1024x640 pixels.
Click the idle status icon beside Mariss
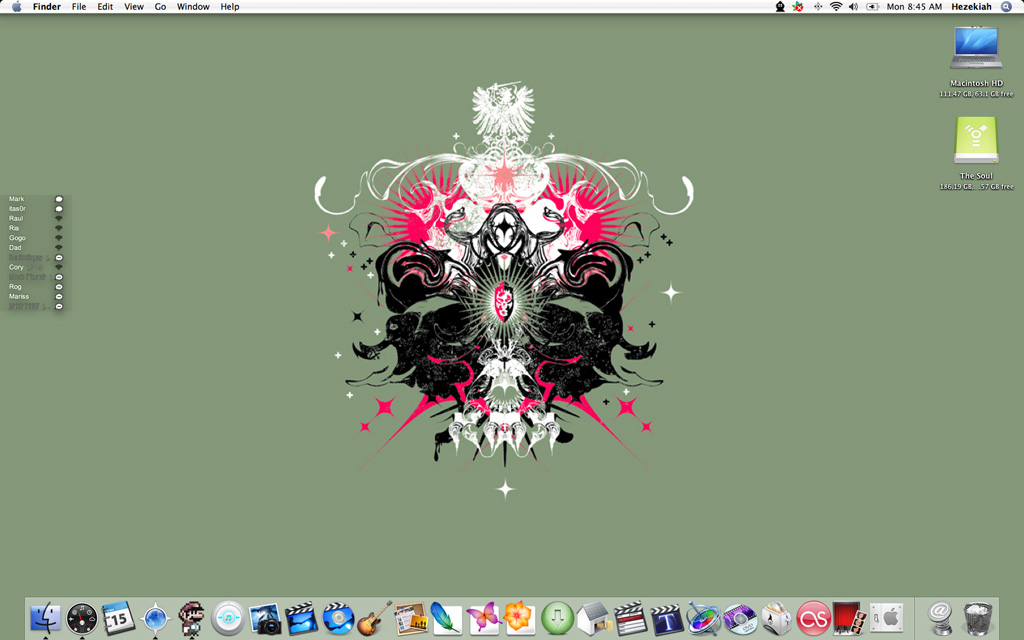click(59, 297)
